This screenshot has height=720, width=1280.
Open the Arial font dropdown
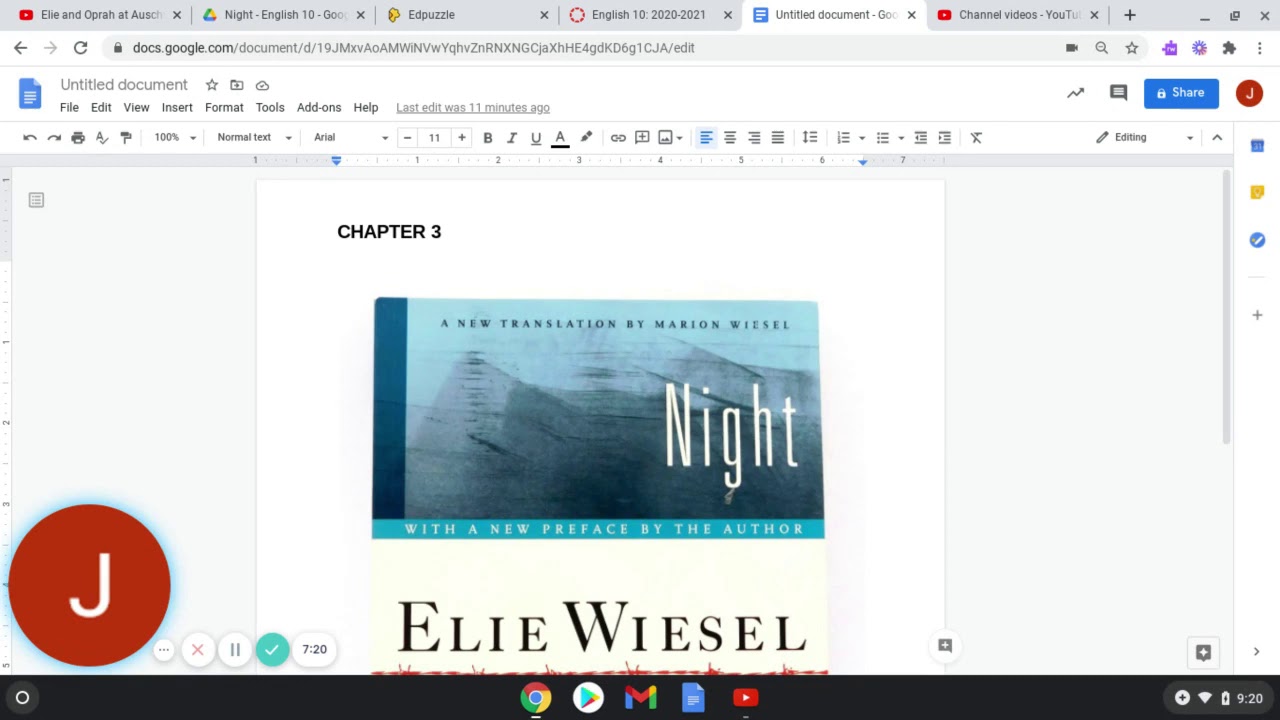[350, 138]
